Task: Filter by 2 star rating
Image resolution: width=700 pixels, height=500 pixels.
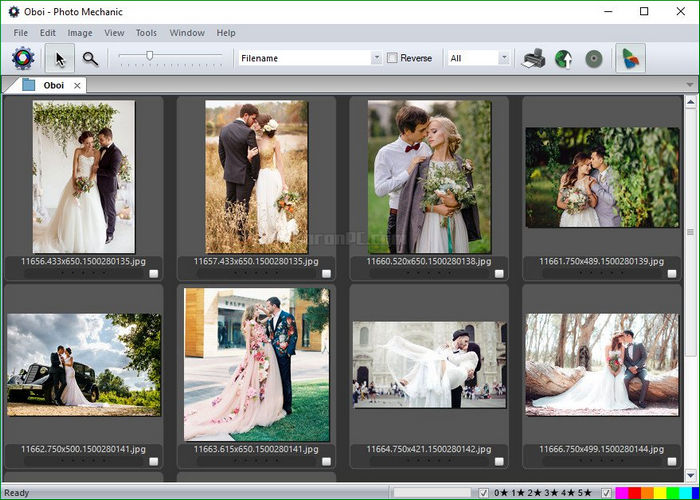Action: (534, 493)
